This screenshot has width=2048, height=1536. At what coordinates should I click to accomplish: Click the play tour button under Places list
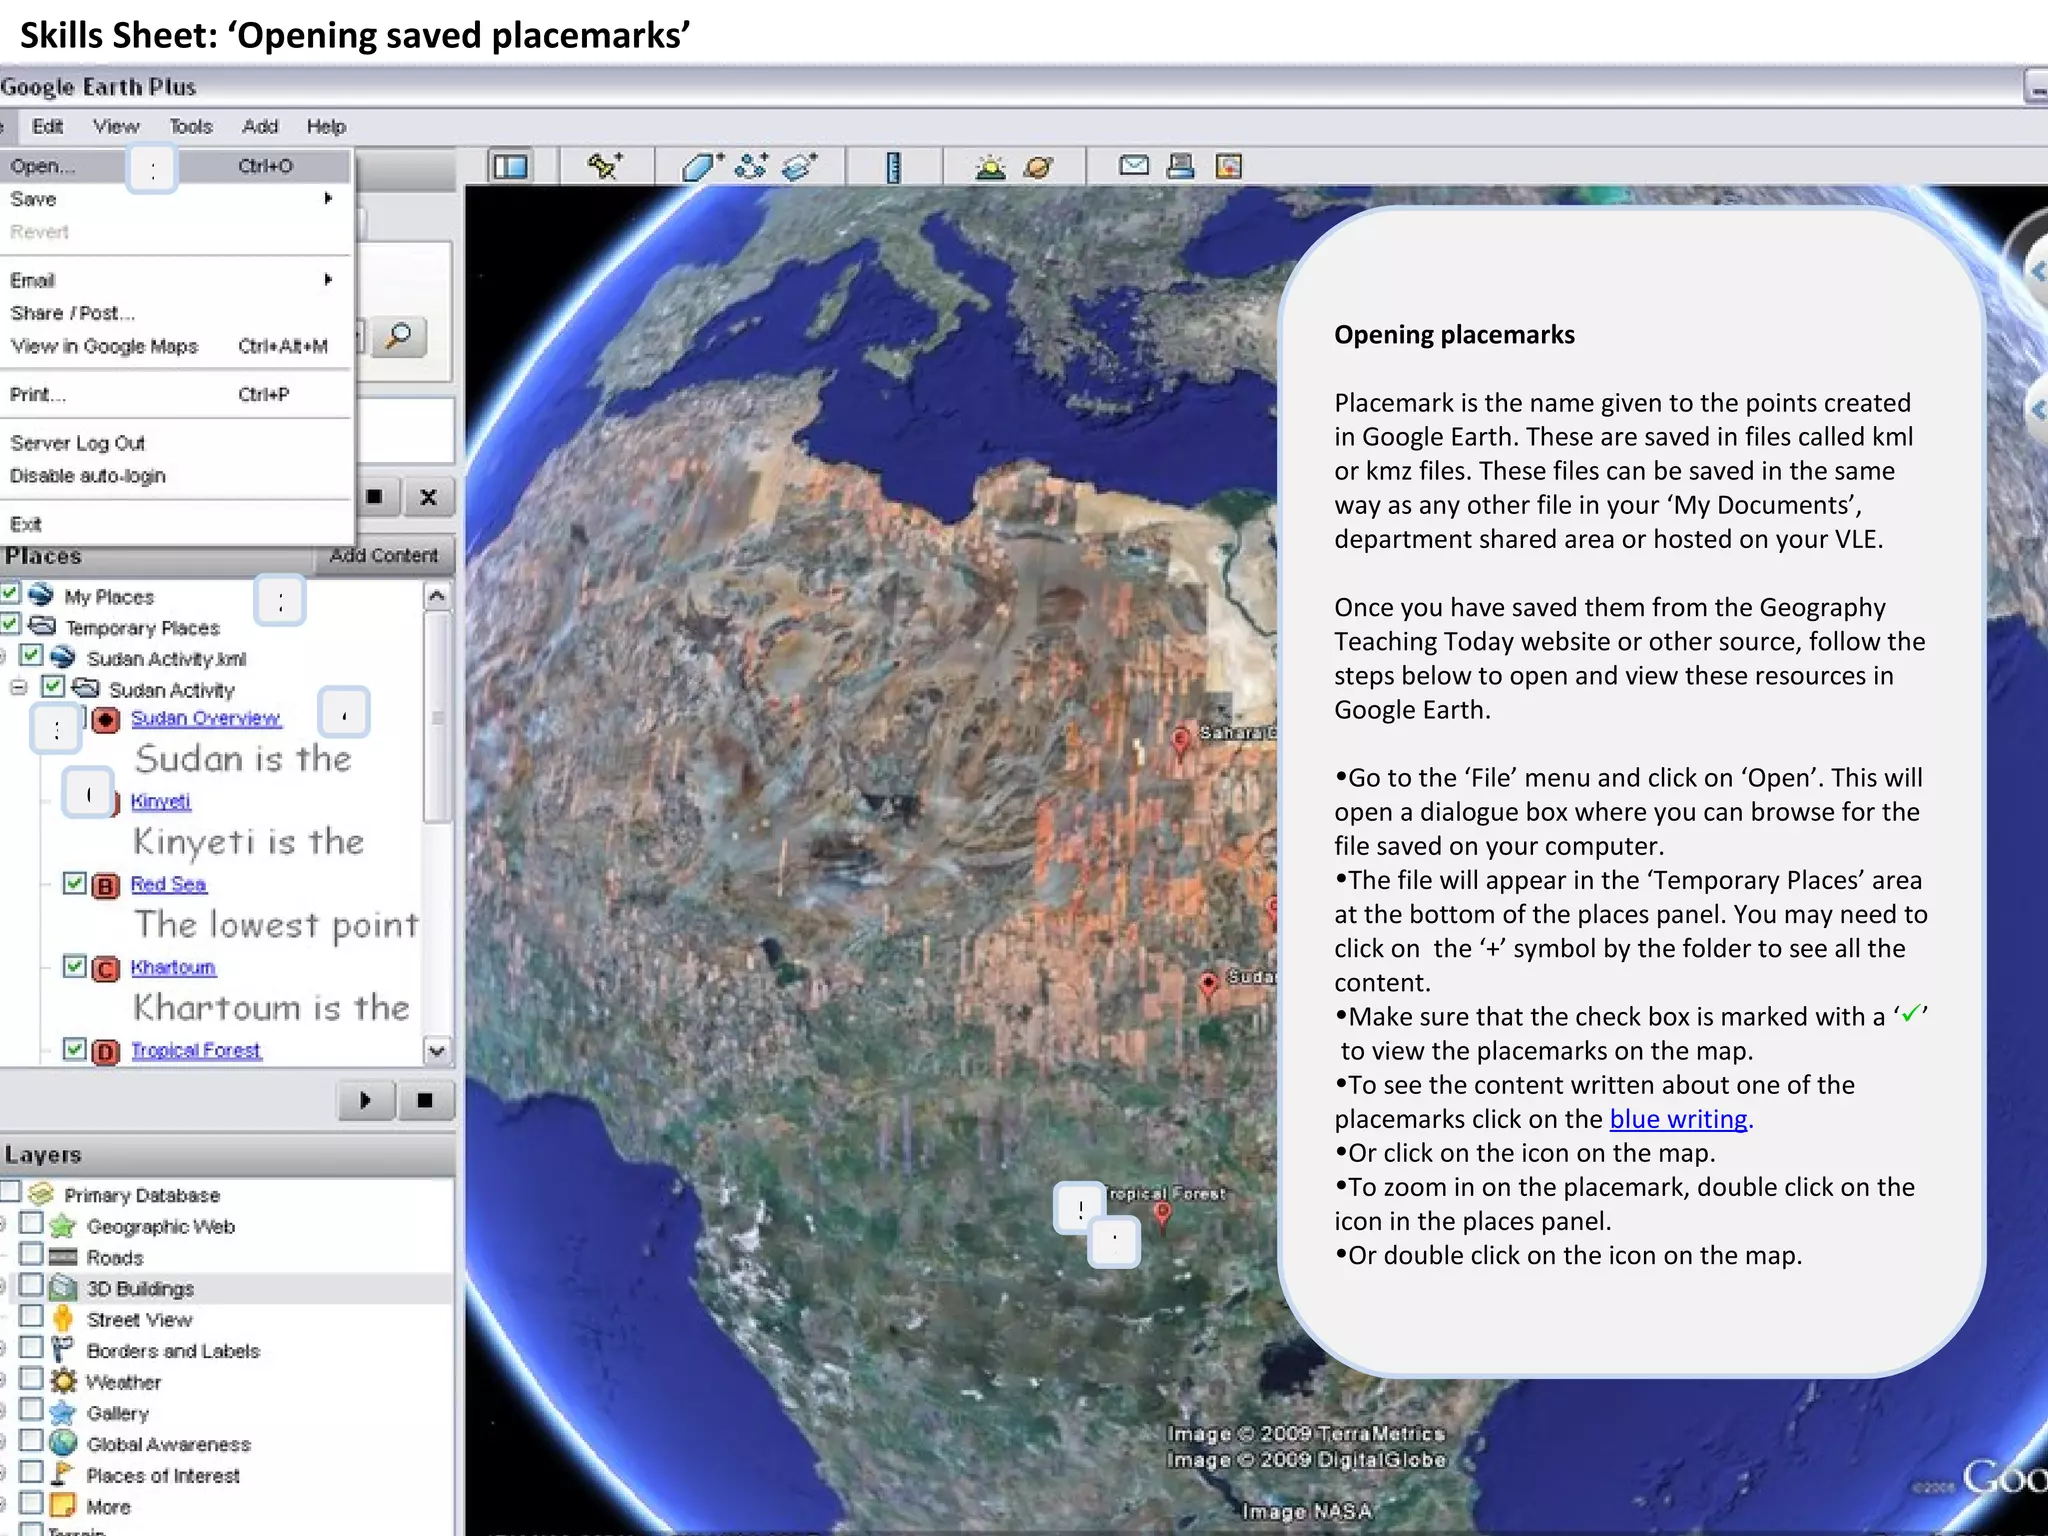coord(365,1100)
